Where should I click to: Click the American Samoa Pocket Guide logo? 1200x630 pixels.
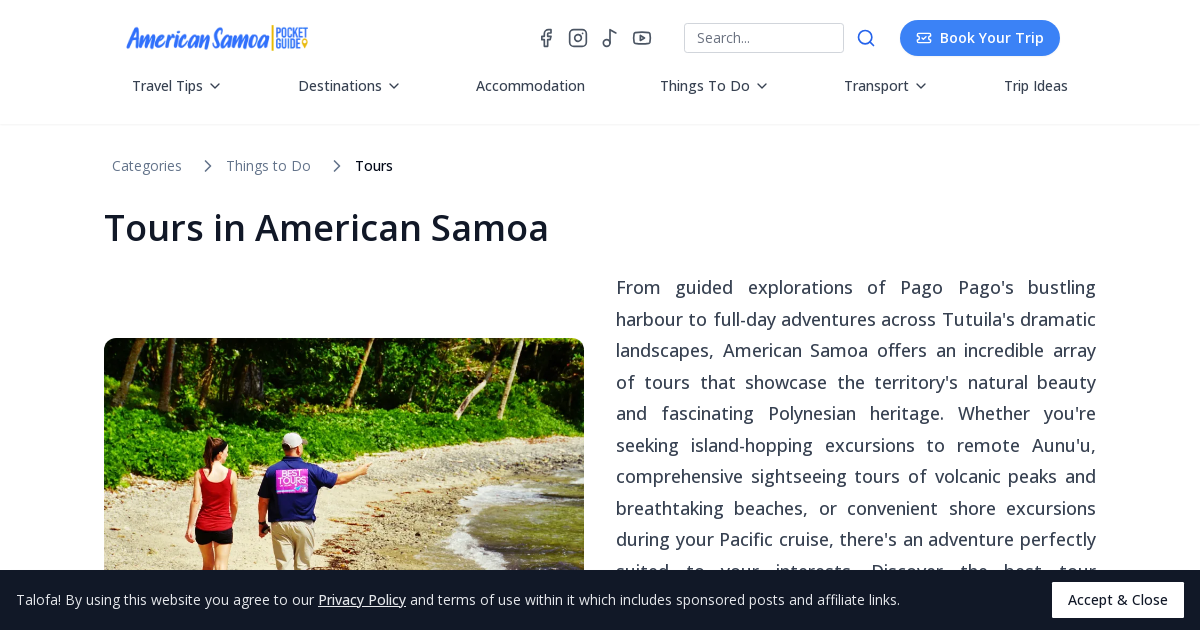click(x=217, y=38)
